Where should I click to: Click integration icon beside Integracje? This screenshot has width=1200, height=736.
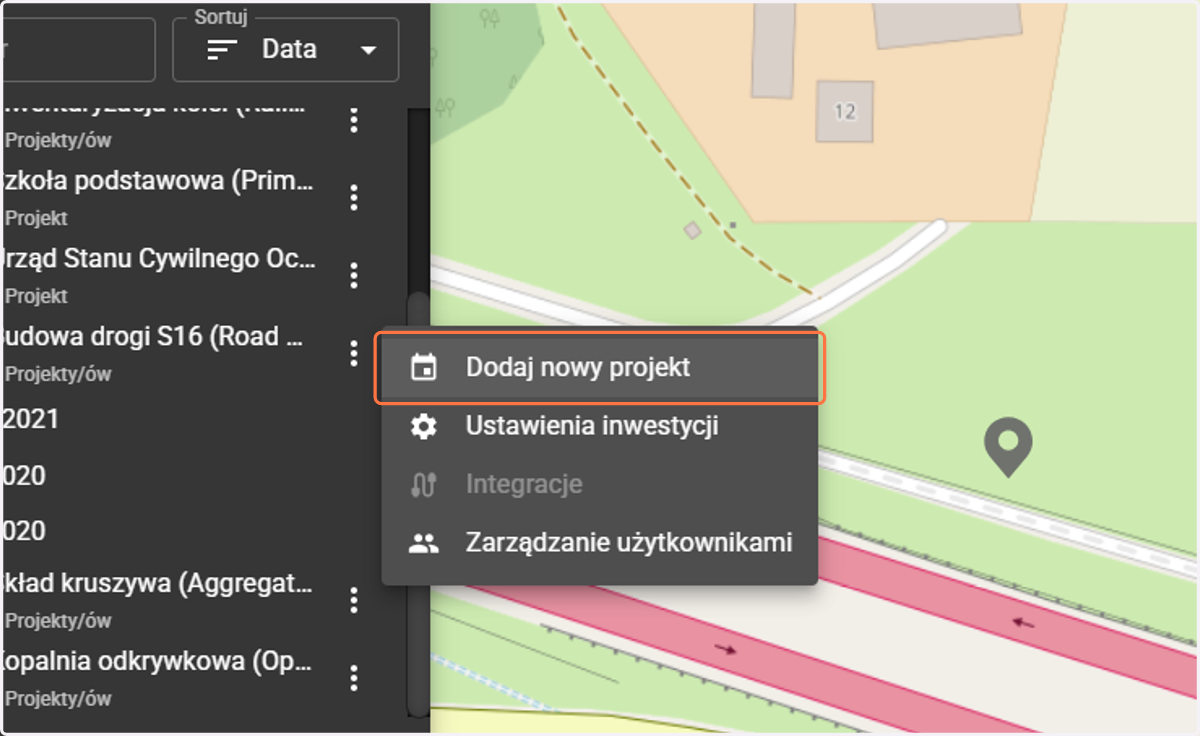pos(424,485)
